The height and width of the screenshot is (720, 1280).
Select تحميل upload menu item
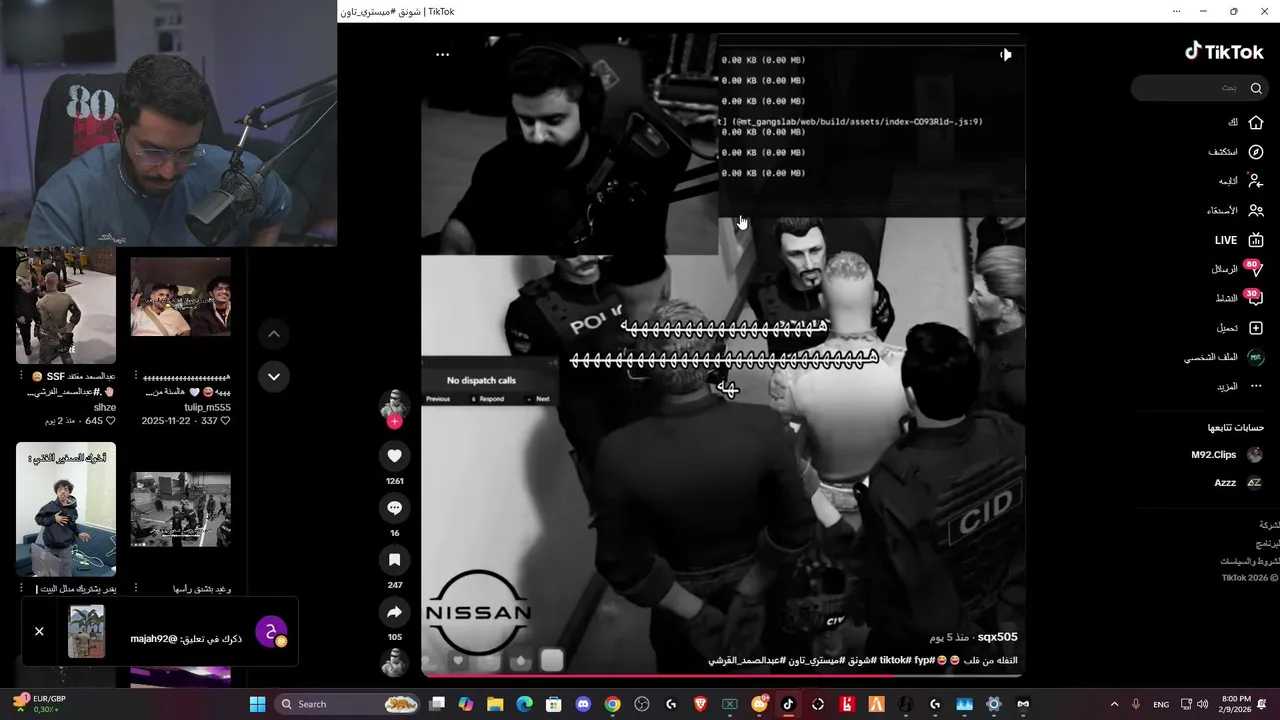(x=1227, y=328)
